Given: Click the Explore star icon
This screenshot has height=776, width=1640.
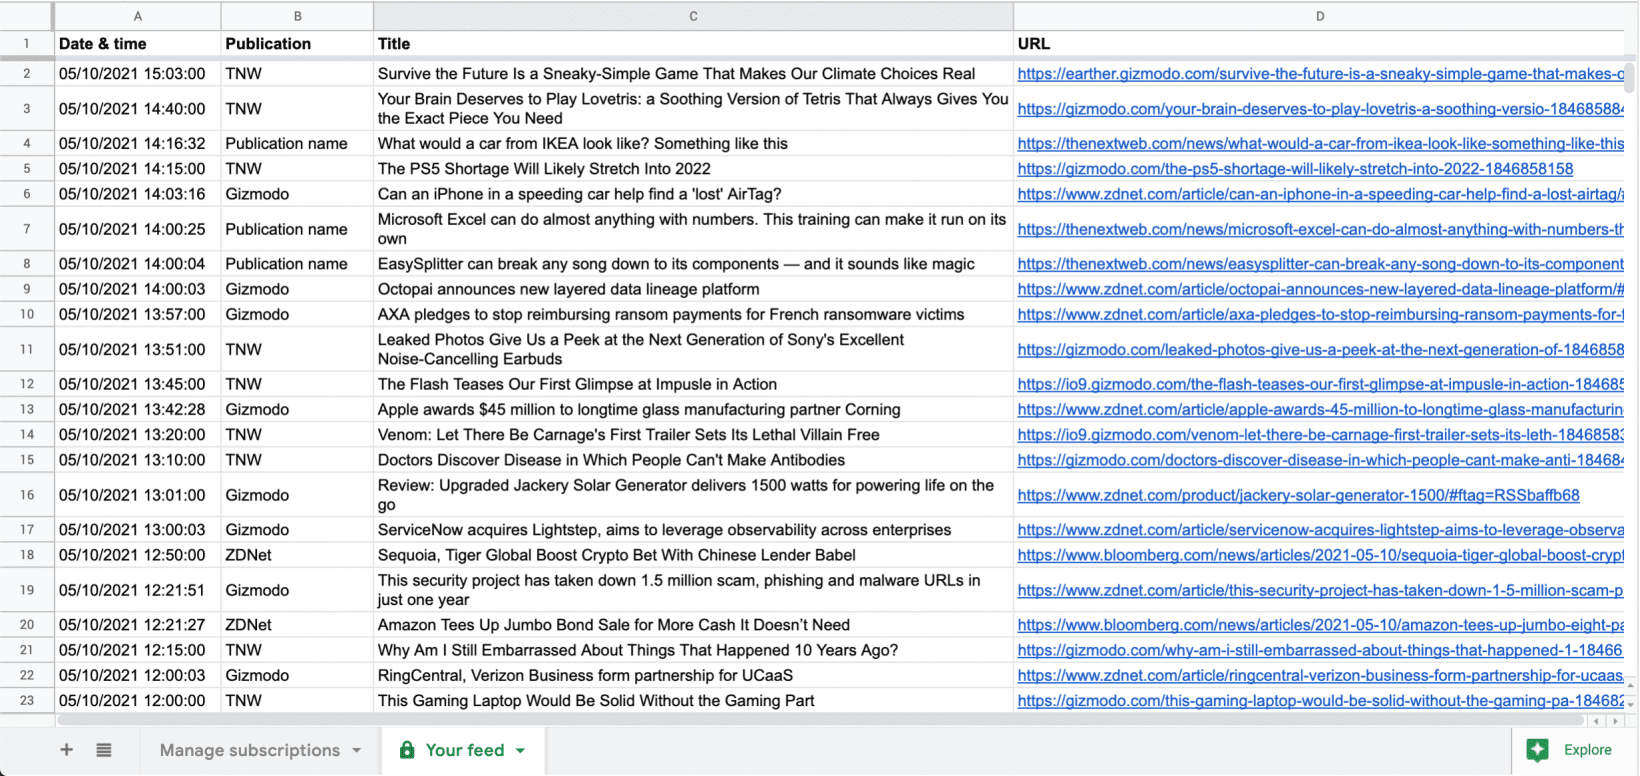Looking at the screenshot, I should tap(1538, 750).
